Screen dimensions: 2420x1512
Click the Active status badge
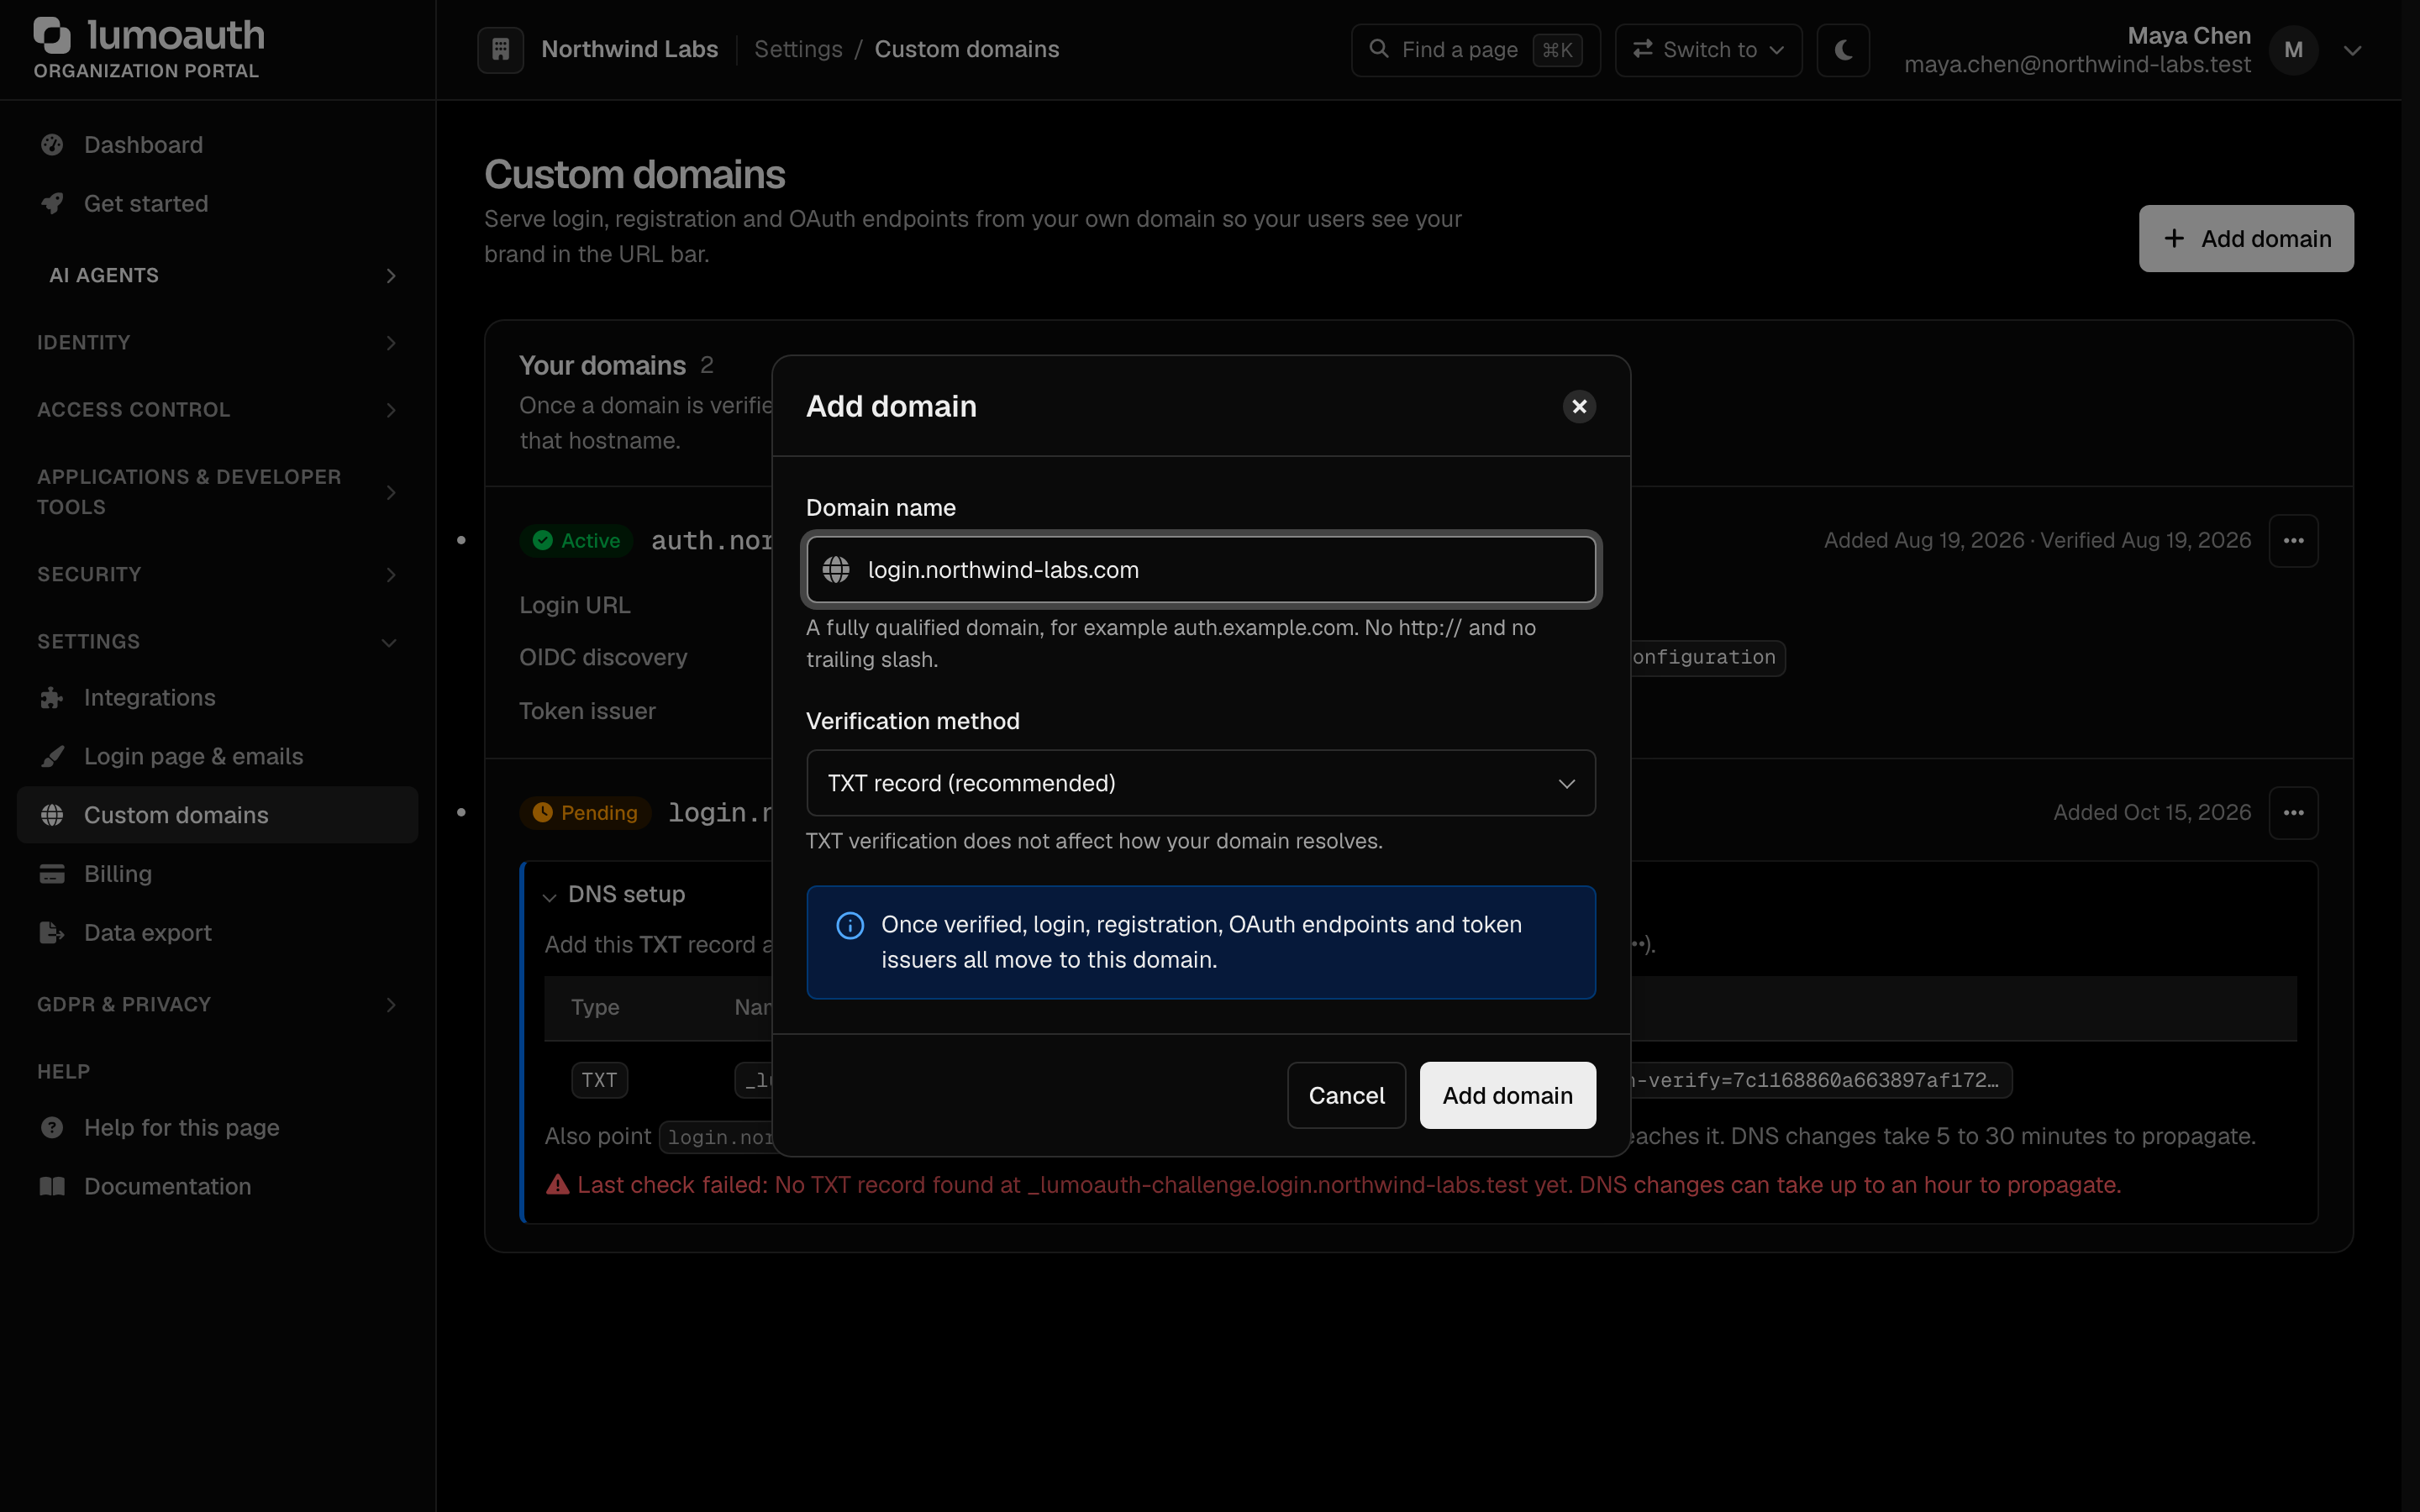[x=577, y=541]
